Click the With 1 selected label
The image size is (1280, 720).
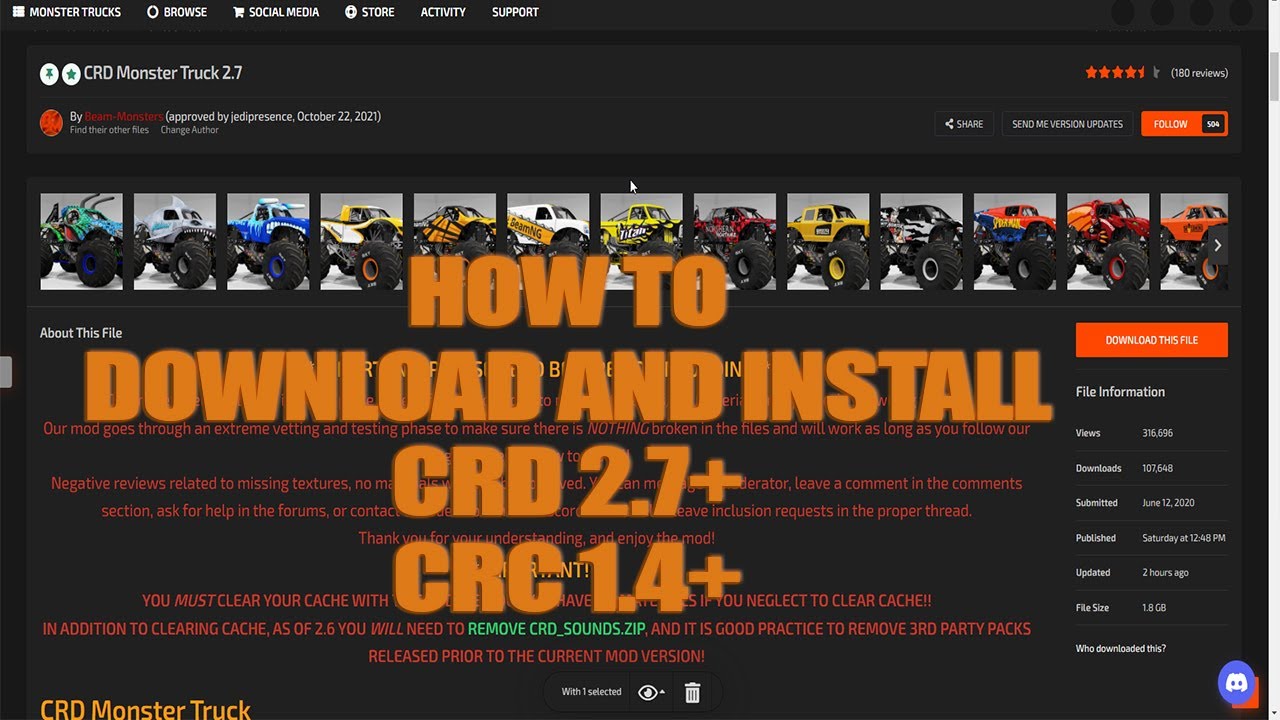tap(591, 692)
